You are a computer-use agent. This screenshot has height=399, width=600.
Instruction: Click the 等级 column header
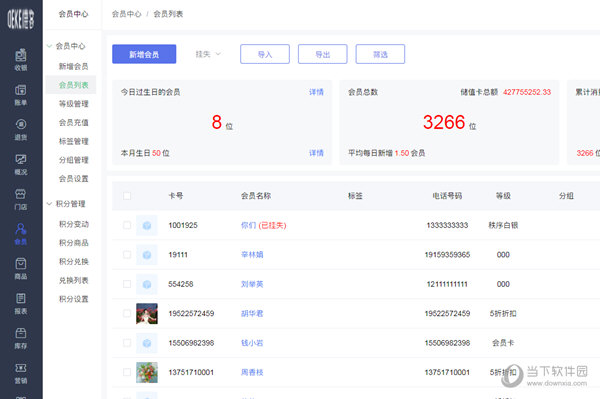pyautogui.click(x=503, y=196)
